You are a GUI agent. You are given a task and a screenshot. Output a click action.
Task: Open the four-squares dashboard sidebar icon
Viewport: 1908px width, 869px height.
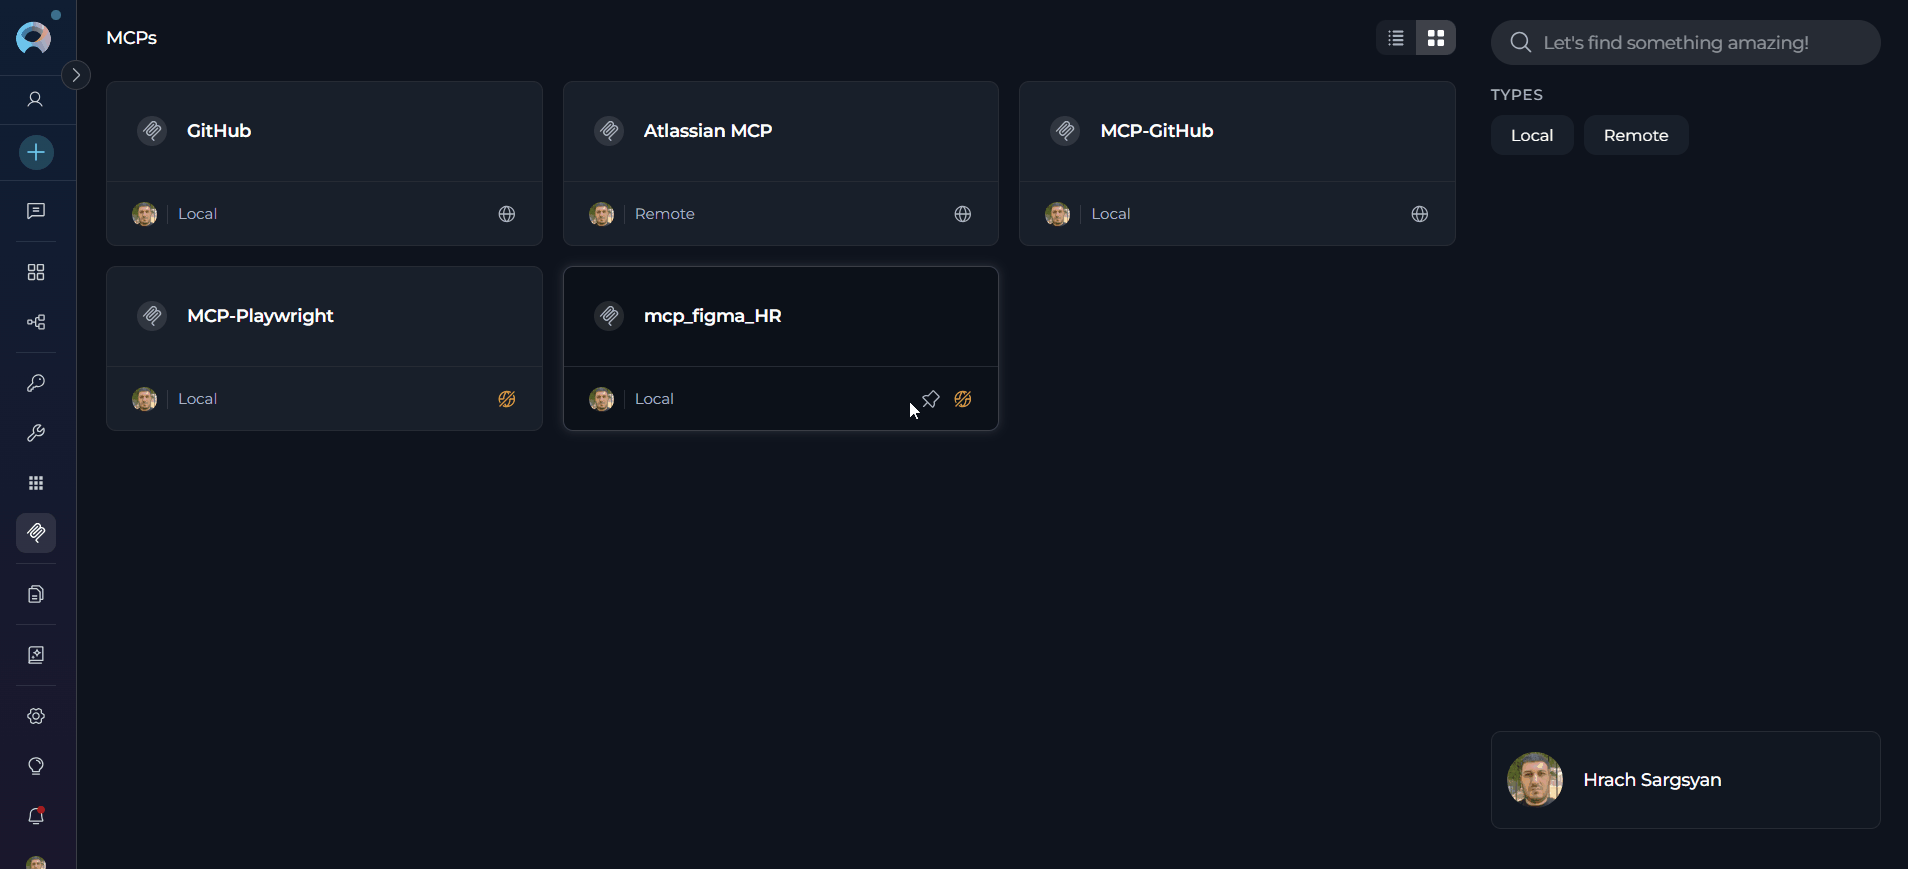(x=36, y=272)
